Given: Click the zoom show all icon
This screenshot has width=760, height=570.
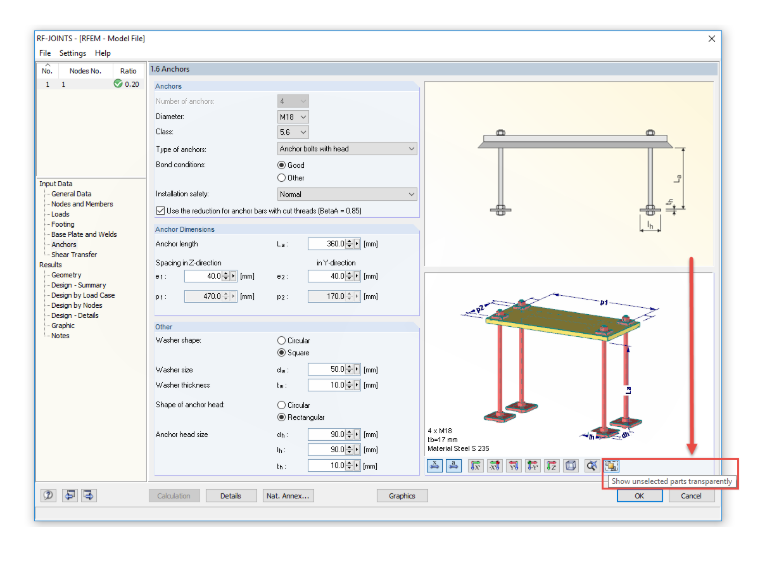Looking at the screenshot, I should point(591,466).
